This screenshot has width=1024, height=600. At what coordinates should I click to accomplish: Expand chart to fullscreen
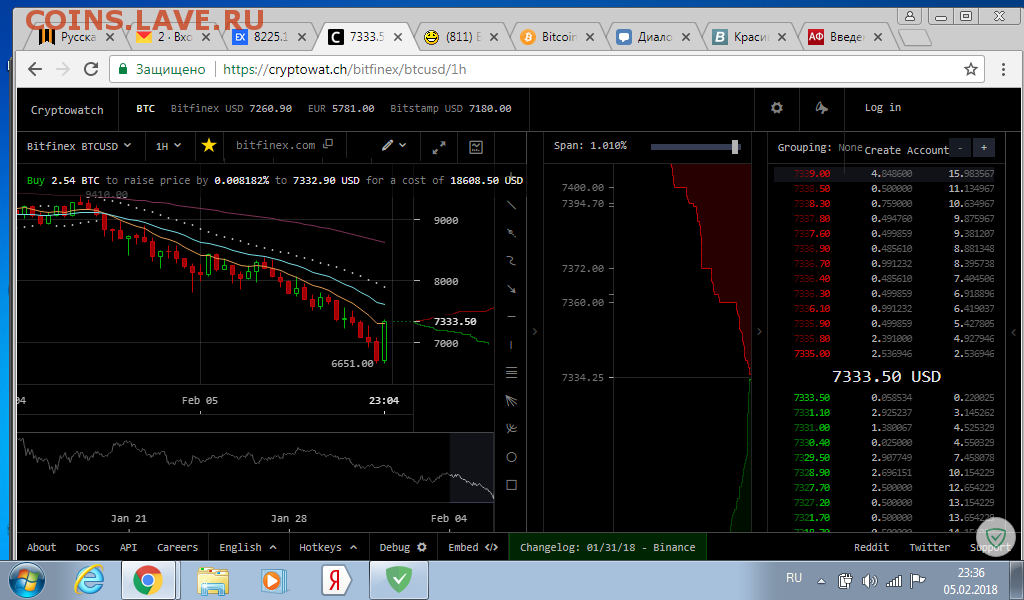tap(439, 148)
